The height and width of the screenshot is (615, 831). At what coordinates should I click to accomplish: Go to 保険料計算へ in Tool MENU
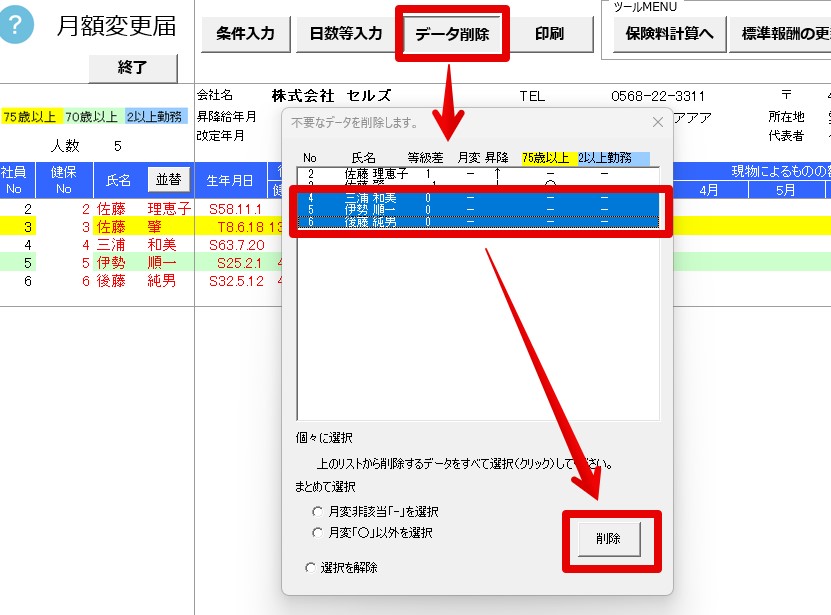click(x=669, y=34)
